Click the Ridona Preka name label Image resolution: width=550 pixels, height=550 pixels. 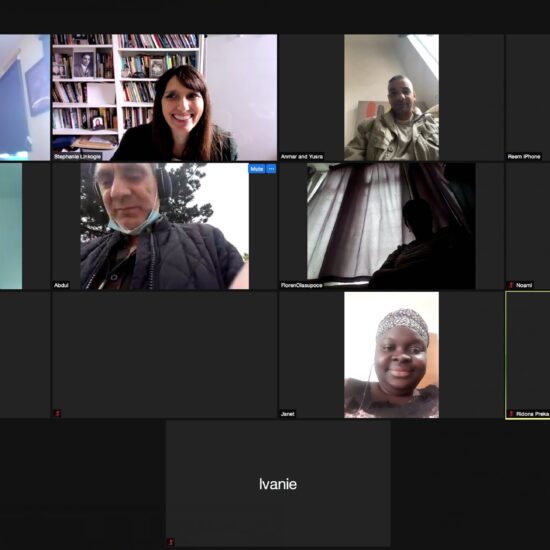pyautogui.click(x=532, y=414)
